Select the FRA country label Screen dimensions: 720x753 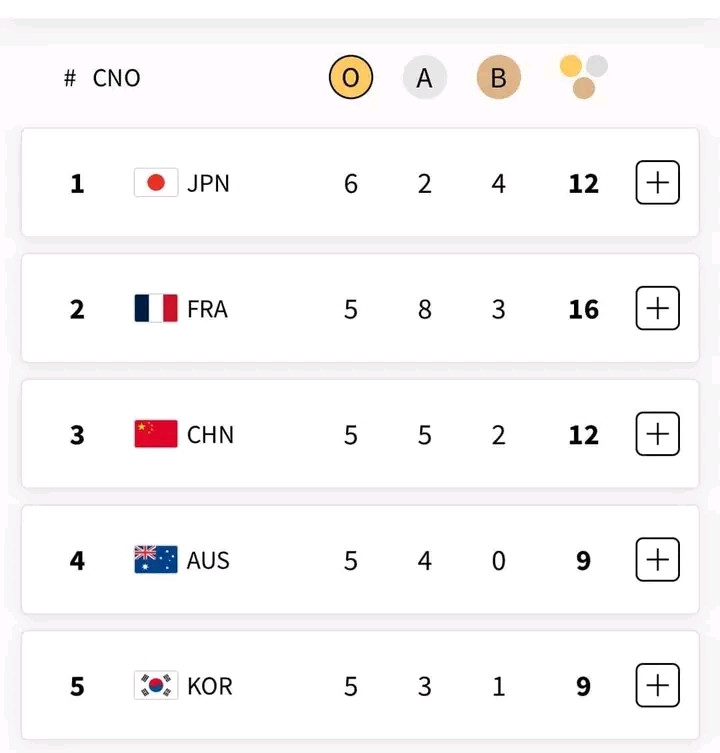[207, 309]
